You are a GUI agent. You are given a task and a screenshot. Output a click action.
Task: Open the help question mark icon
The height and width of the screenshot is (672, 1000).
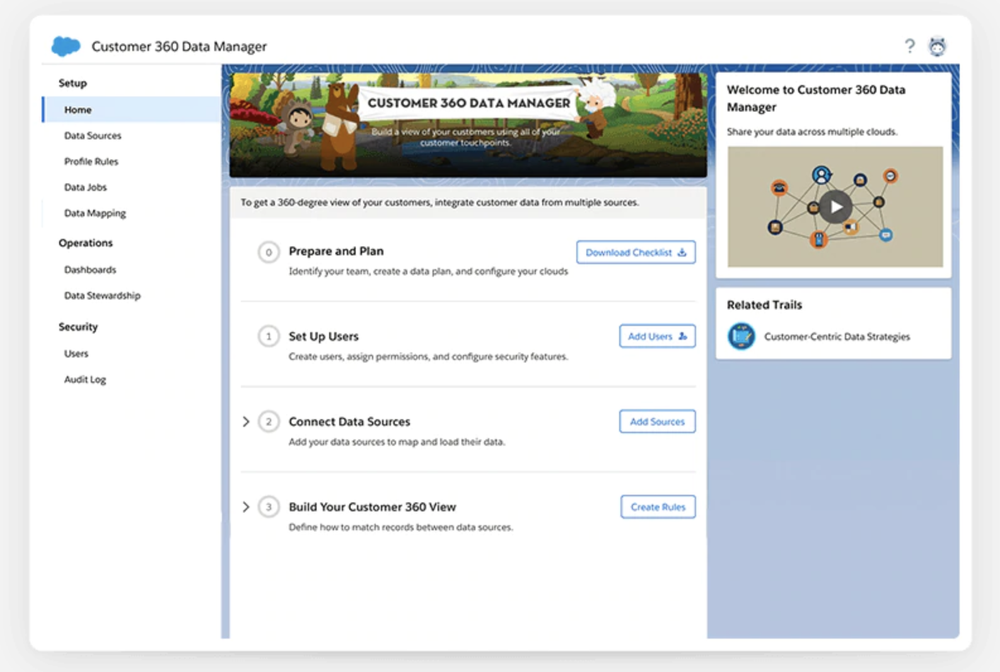pyautogui.click(x=909, y=46)
